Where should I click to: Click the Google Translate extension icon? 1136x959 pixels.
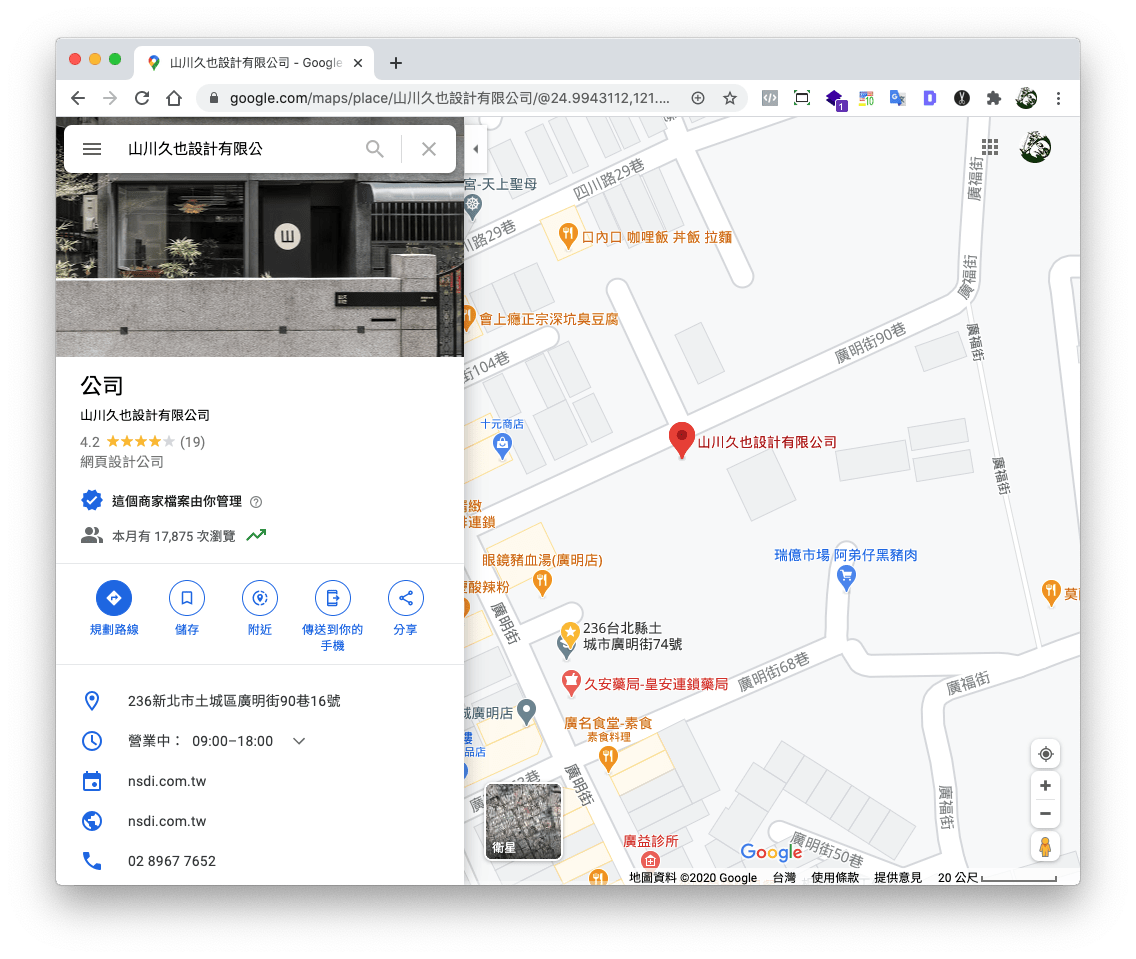[x=898, y=98]
